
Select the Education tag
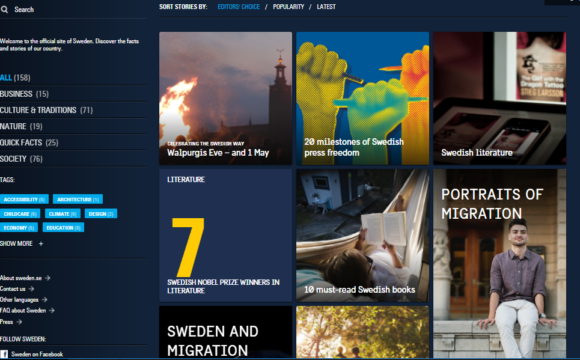[x=63, y=228]
